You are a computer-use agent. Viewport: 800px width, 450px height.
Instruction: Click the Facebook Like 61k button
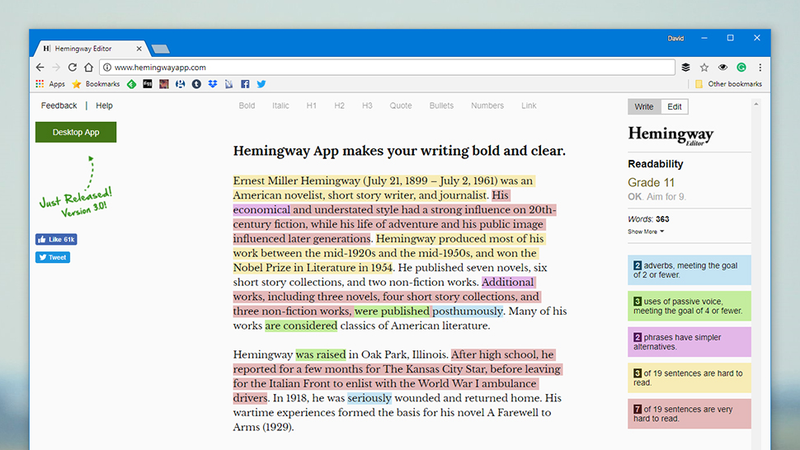pyautogui.click(x=56, y=239)
